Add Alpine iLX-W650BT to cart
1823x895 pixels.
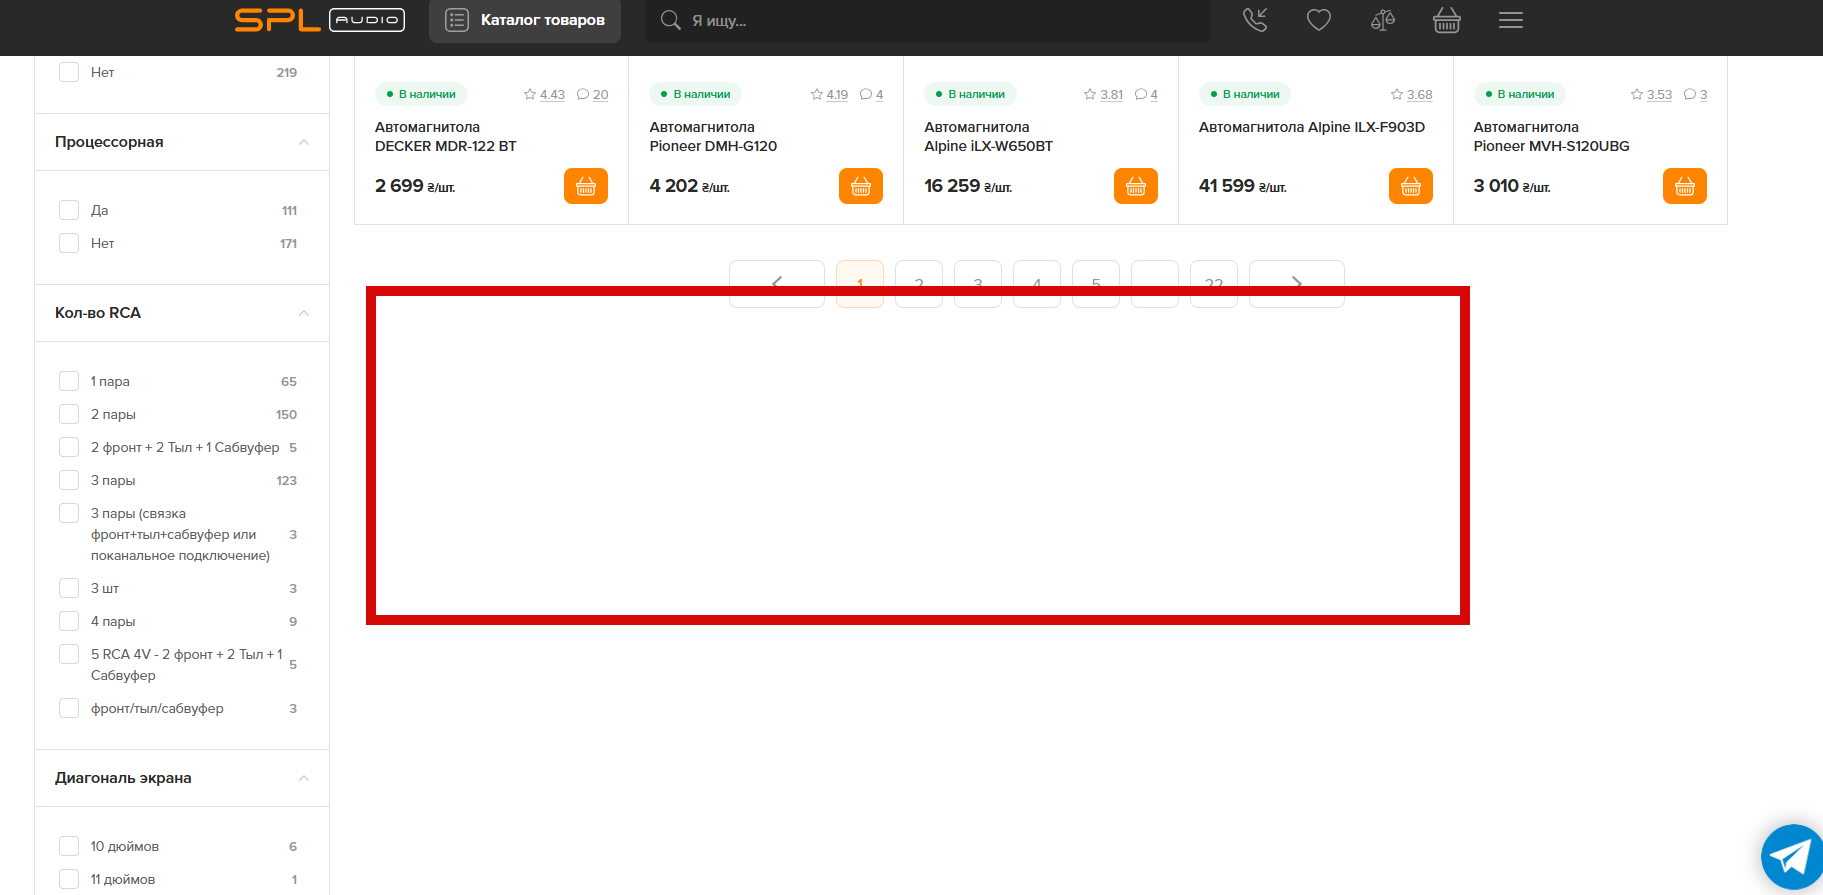click(x=1136, y=186)
